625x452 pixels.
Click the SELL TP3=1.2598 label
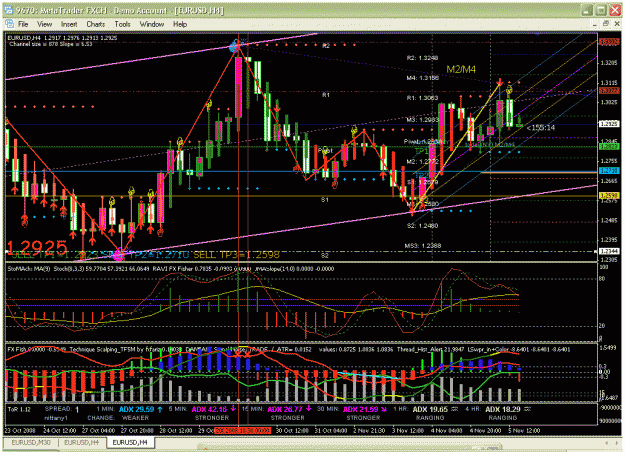click(236, 255)
